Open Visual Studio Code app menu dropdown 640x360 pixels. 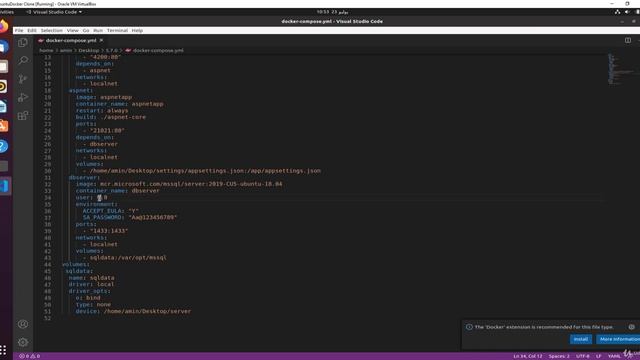tap(54, 12)
